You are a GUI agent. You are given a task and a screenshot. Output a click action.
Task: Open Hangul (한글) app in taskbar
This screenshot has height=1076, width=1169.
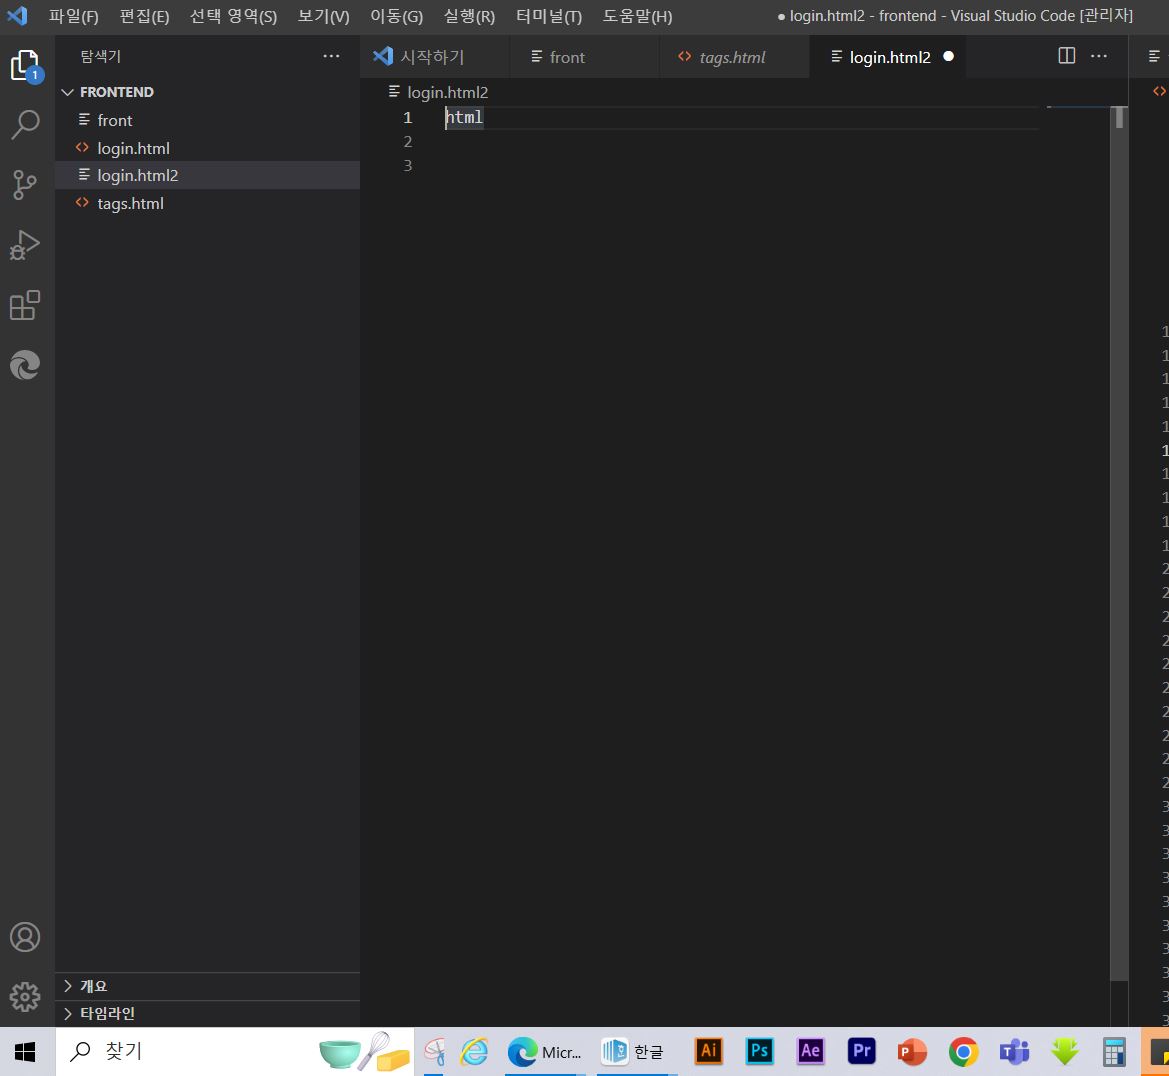[632, 1052]
